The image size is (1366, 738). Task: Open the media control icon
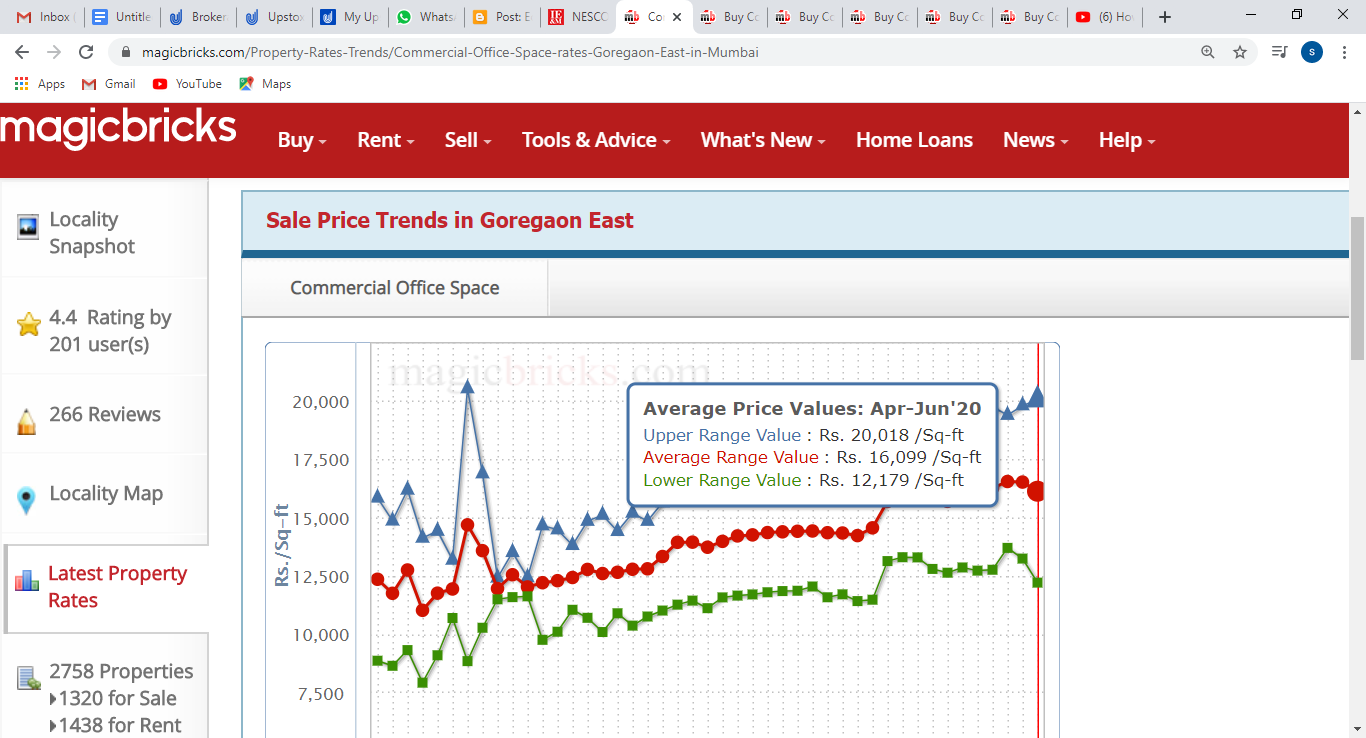(1279, 52)
